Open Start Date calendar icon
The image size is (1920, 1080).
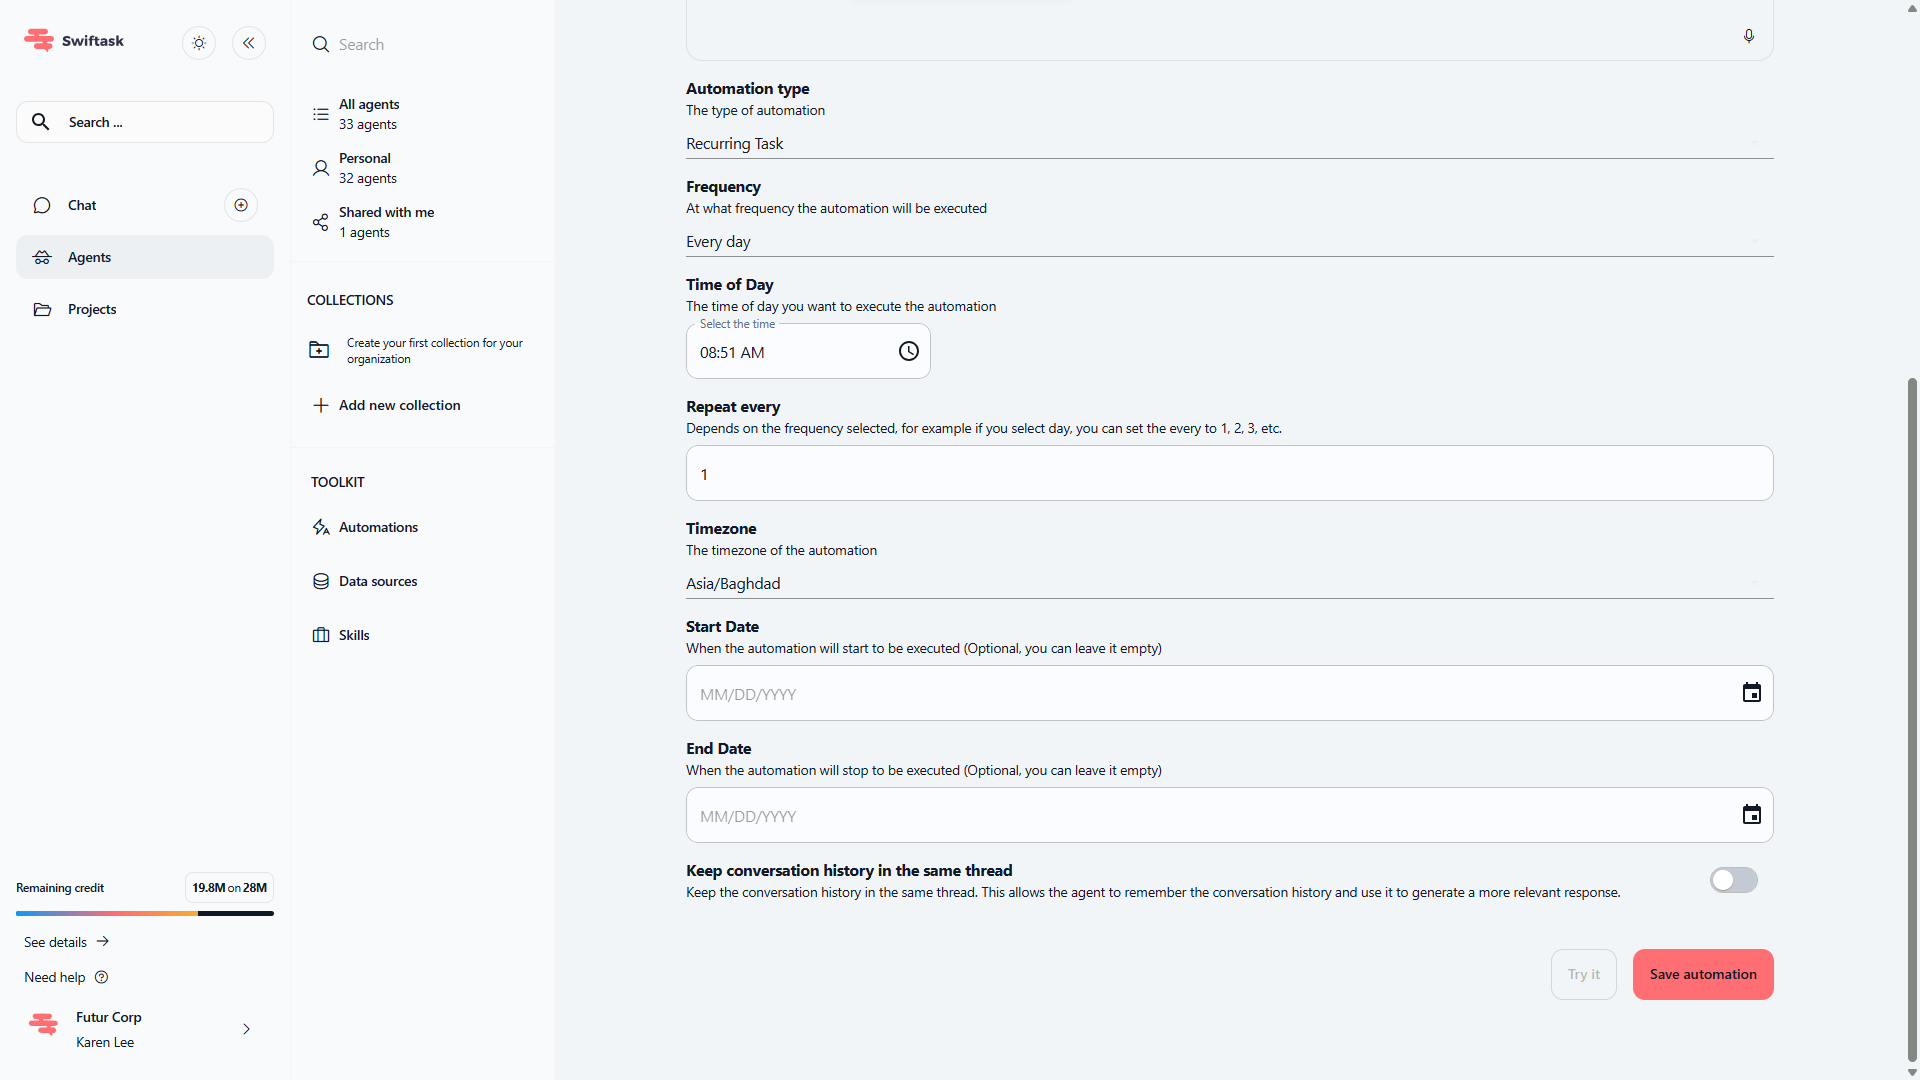tap(1751, 693)
